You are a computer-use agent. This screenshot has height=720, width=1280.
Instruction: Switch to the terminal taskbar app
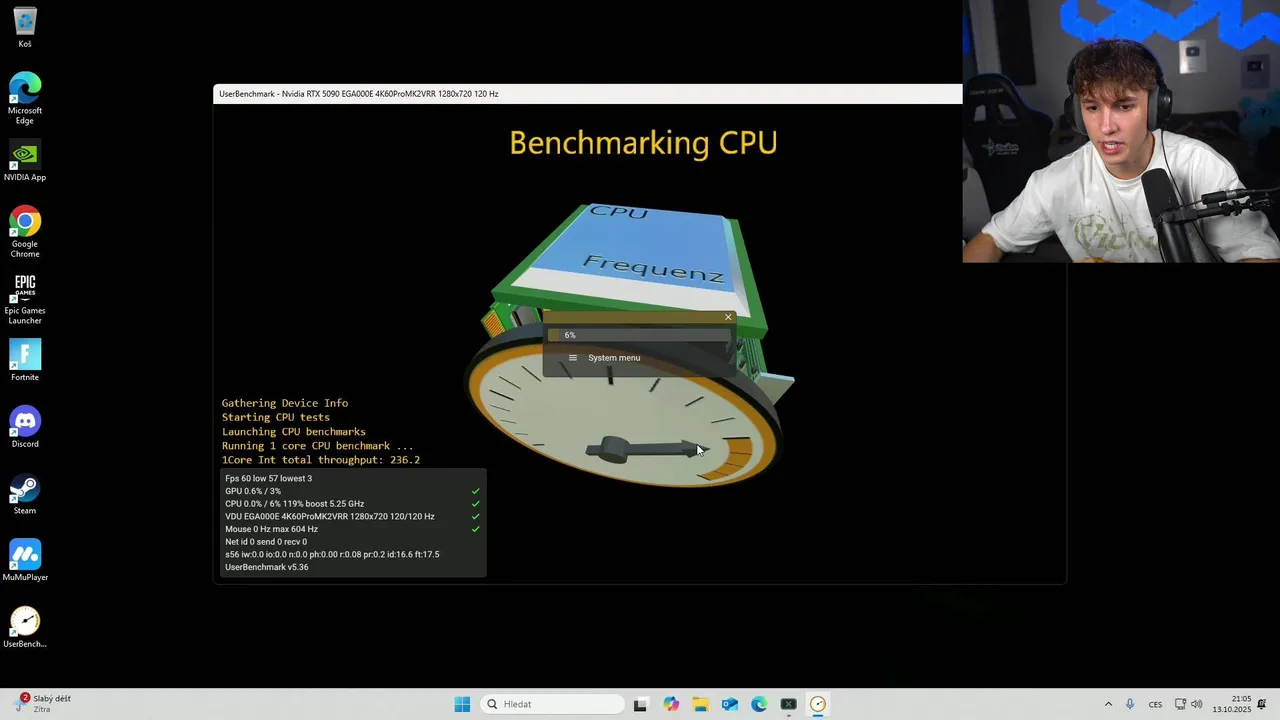(x=789, y=704)
